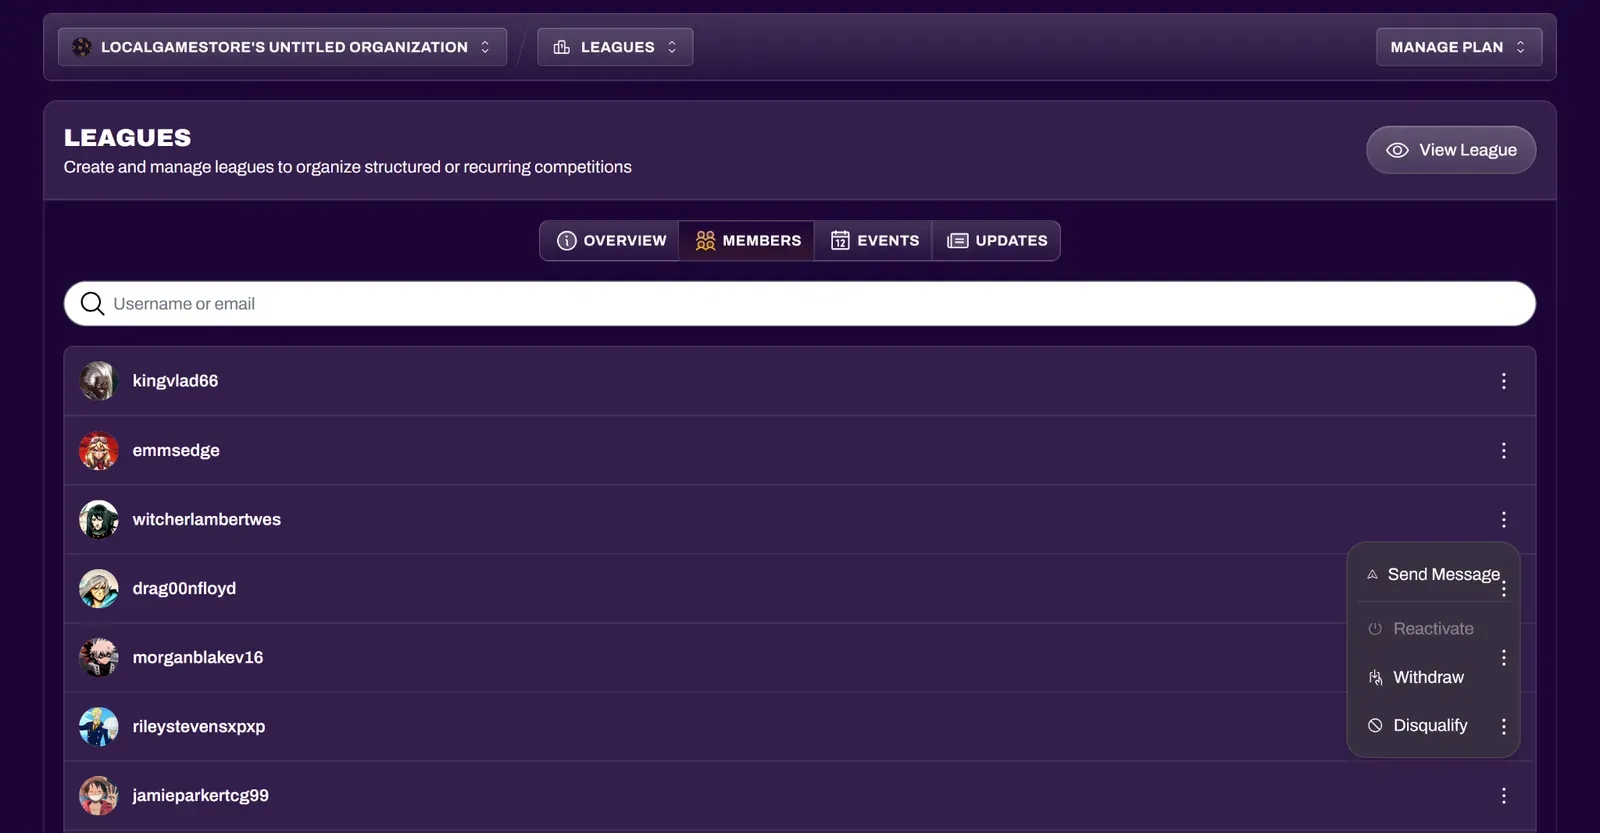Choose Withdraw from the context menu
Screen dimensions: 1600x833
[x=1433, y=677]
